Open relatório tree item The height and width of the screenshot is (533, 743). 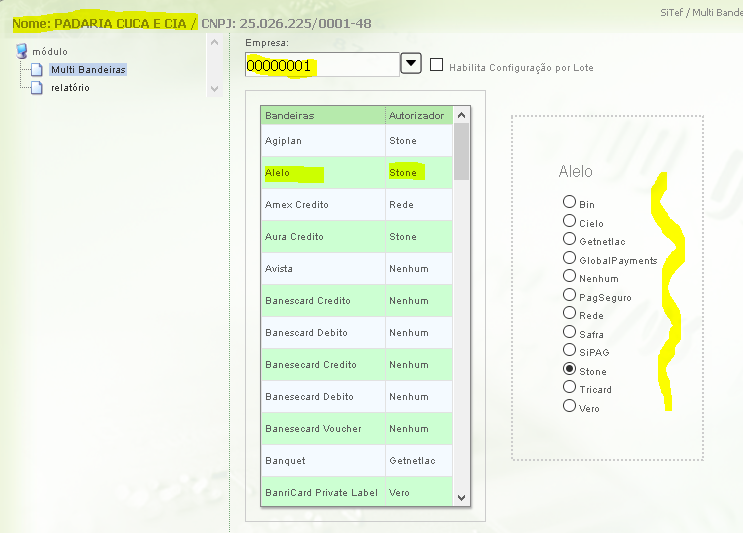70,88
